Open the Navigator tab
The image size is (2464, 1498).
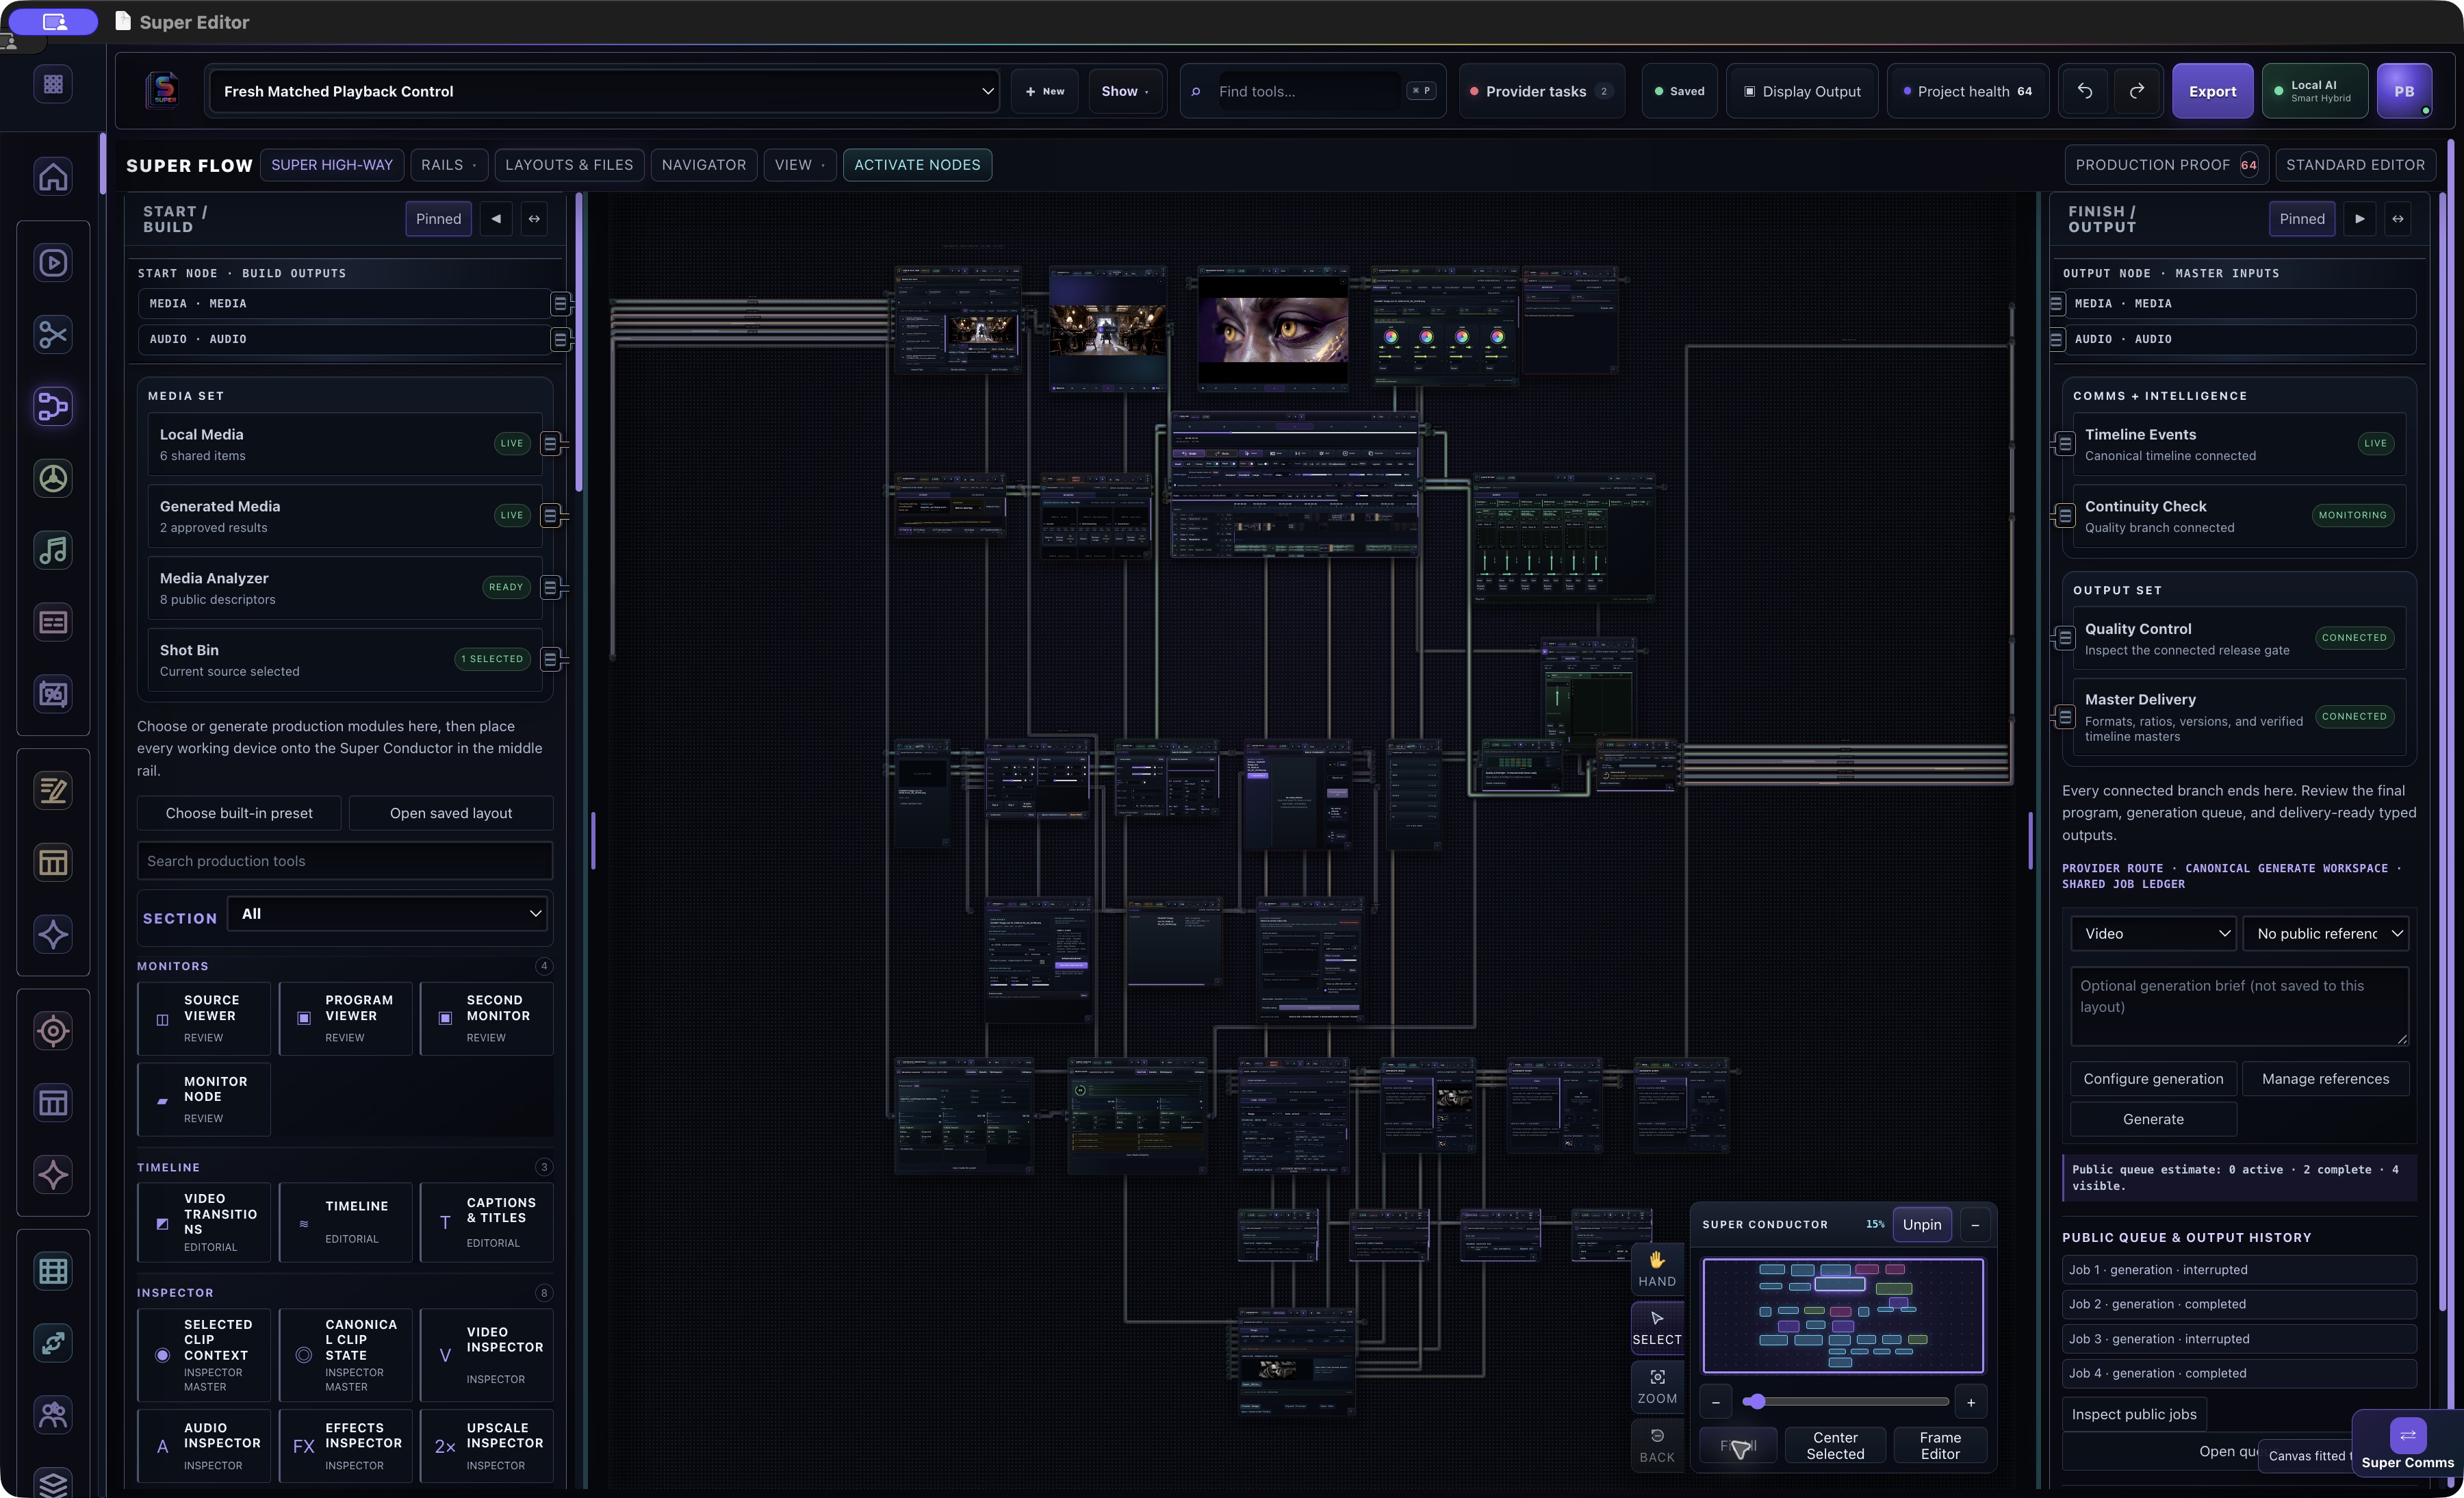click(x=704, y=165)
